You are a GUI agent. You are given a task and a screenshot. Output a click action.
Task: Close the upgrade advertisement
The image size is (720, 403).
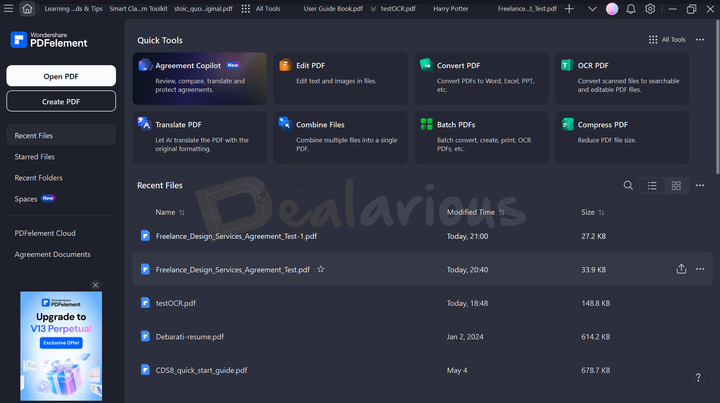pyautogui.click(x=96, y=285)
